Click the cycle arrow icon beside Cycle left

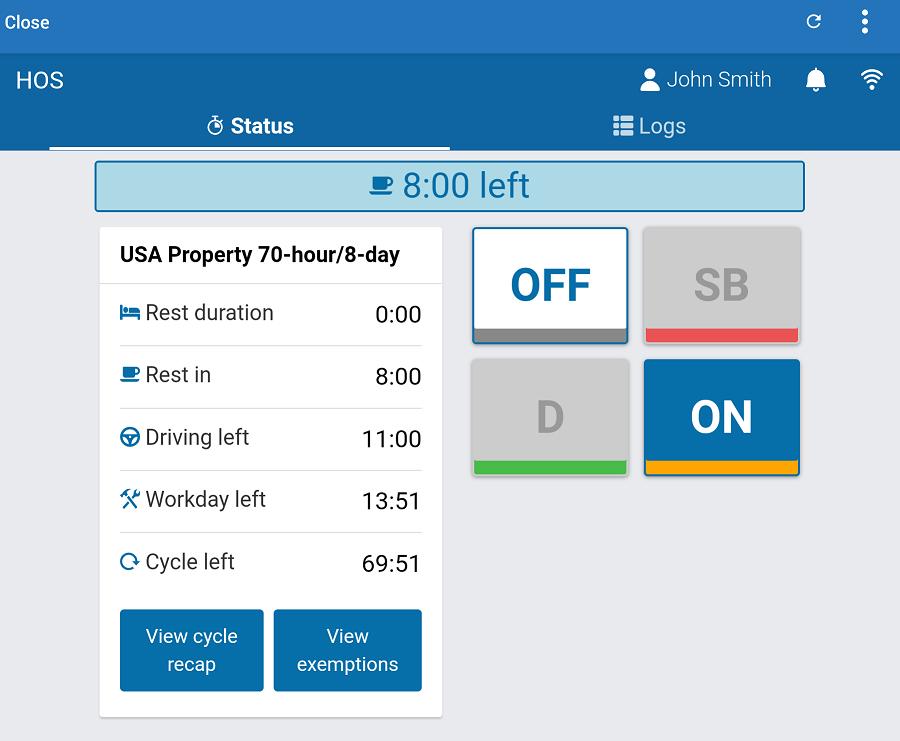click(130, 562)
